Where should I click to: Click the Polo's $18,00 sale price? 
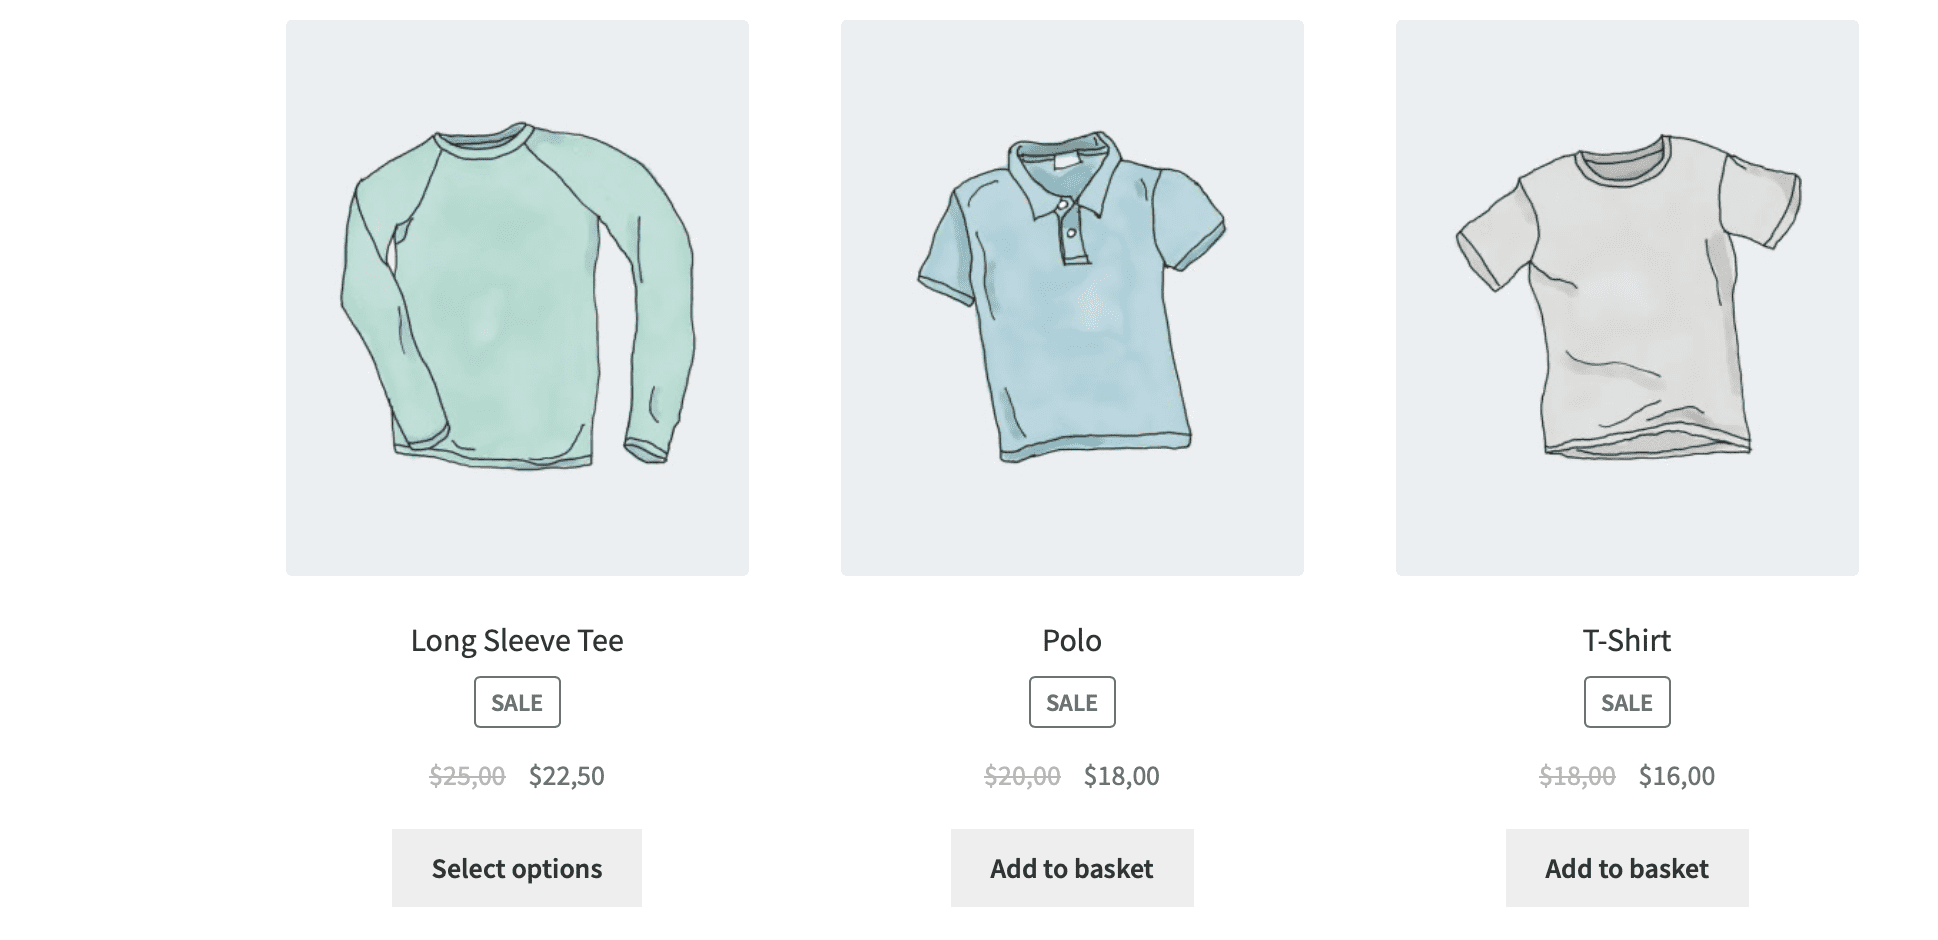tap(1122, 776)
